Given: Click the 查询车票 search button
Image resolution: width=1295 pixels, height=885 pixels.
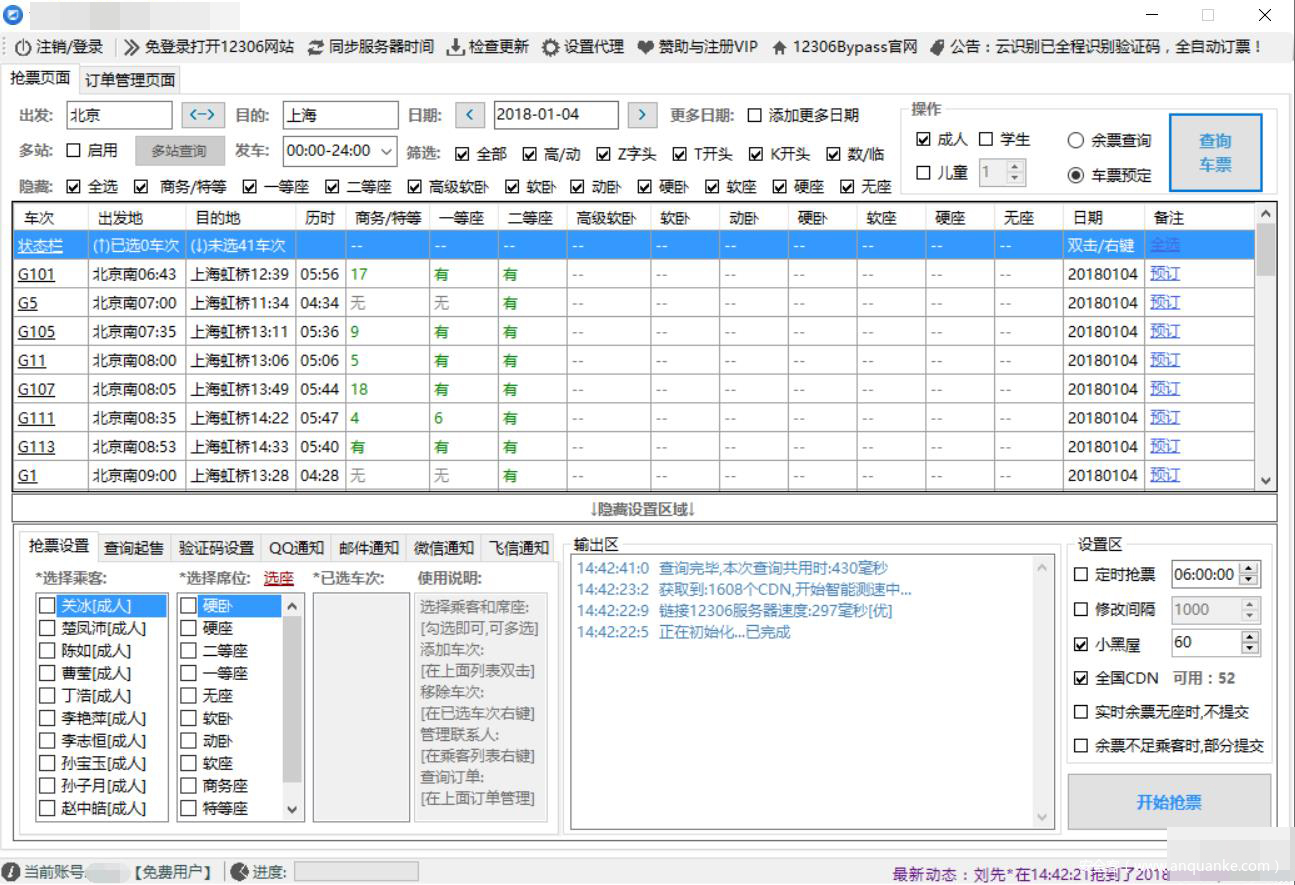Looking at the screenshot, I should point(1215,153).
